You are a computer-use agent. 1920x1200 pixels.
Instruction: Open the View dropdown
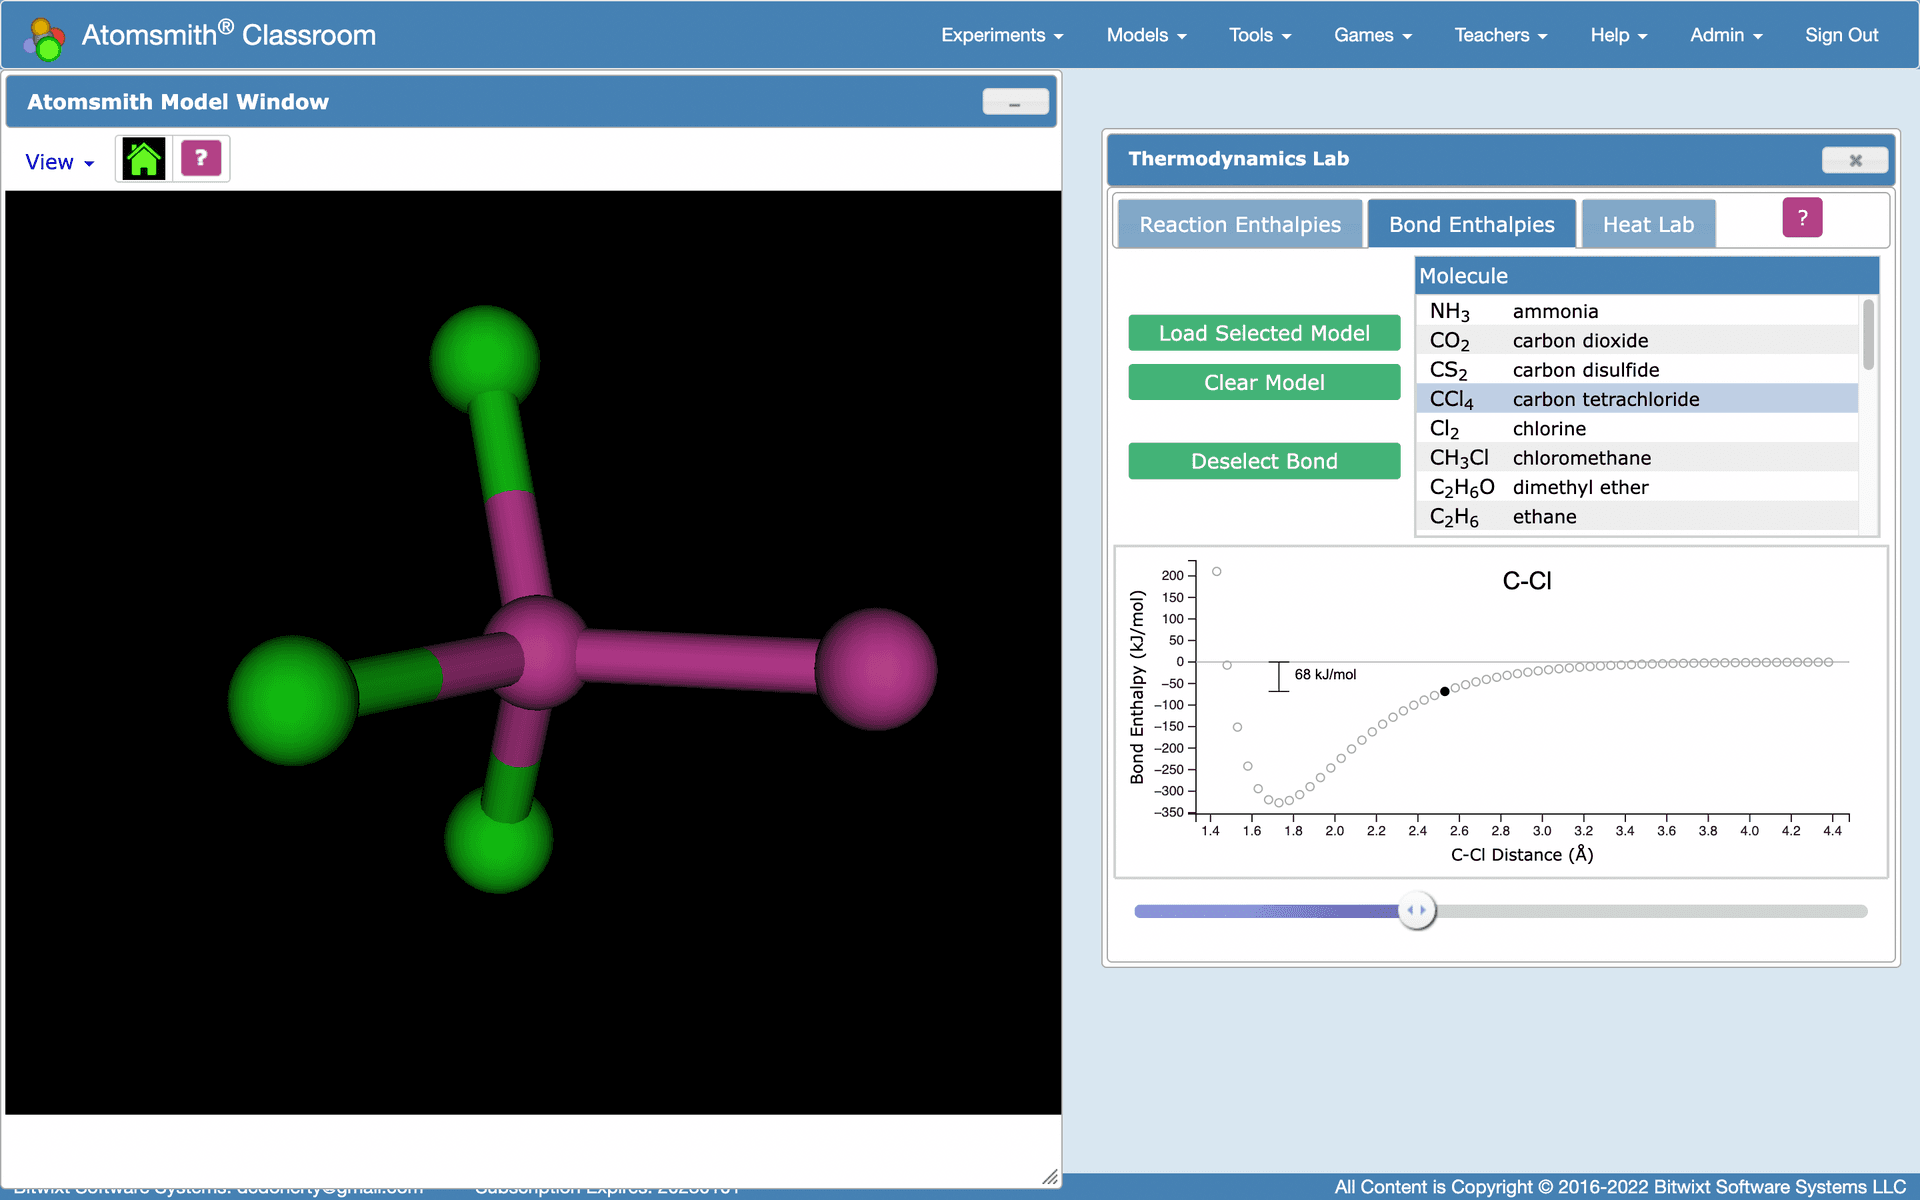59,162
